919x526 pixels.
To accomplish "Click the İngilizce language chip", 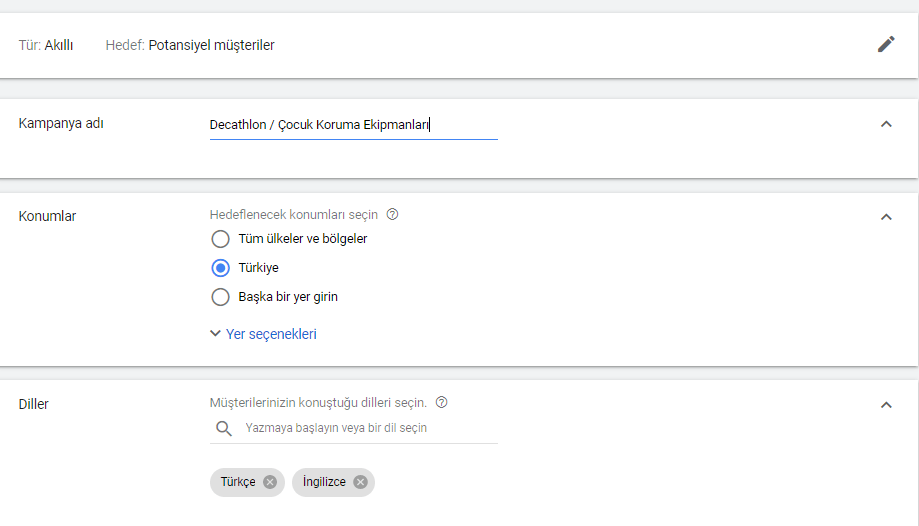I will (x=324, y=482).
